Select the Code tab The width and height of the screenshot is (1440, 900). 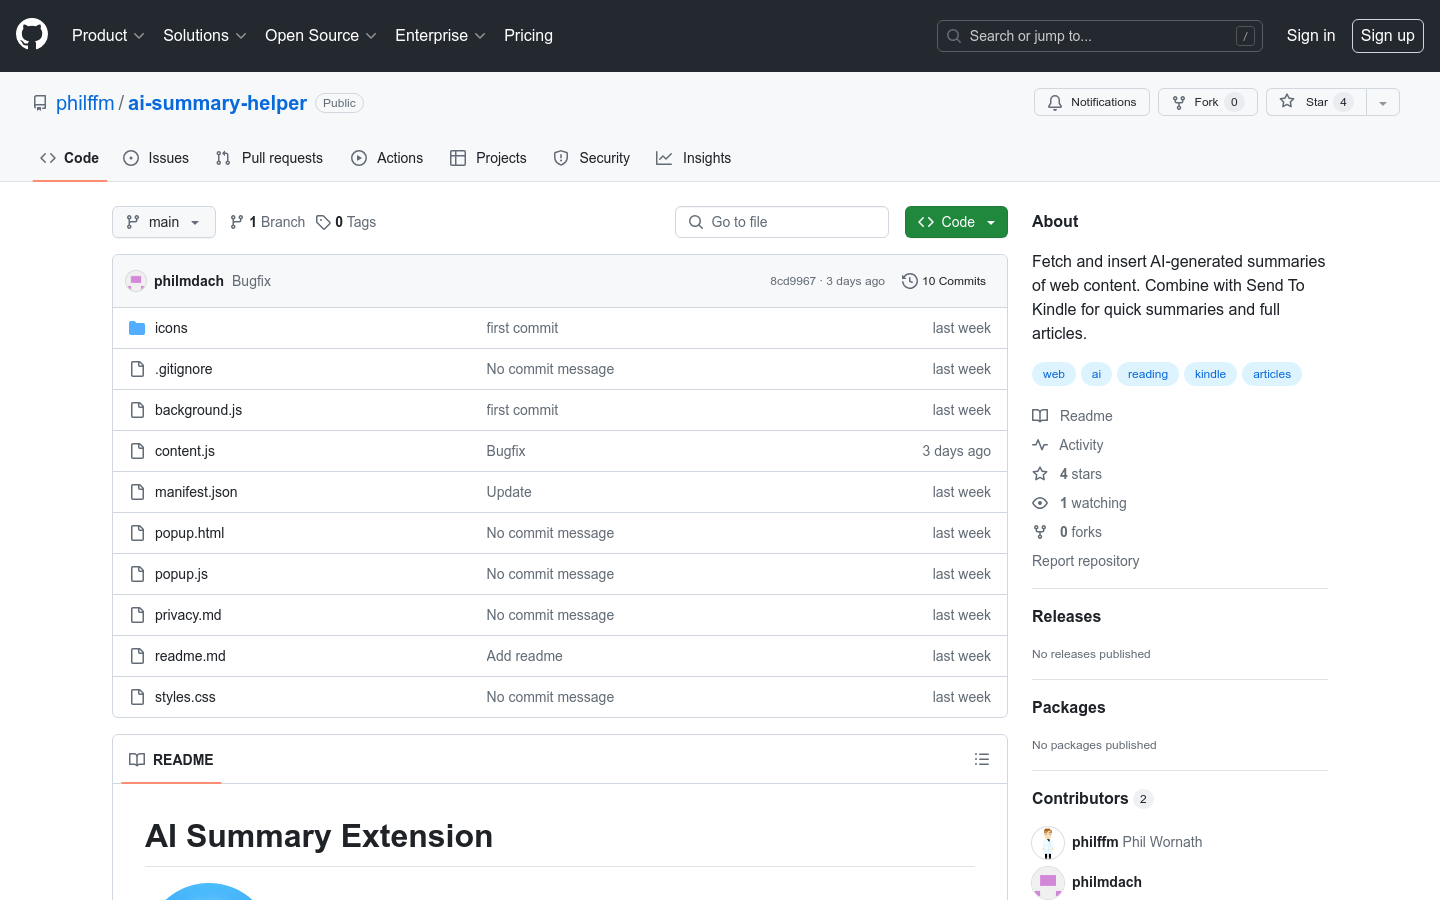(x=70, y=158)
